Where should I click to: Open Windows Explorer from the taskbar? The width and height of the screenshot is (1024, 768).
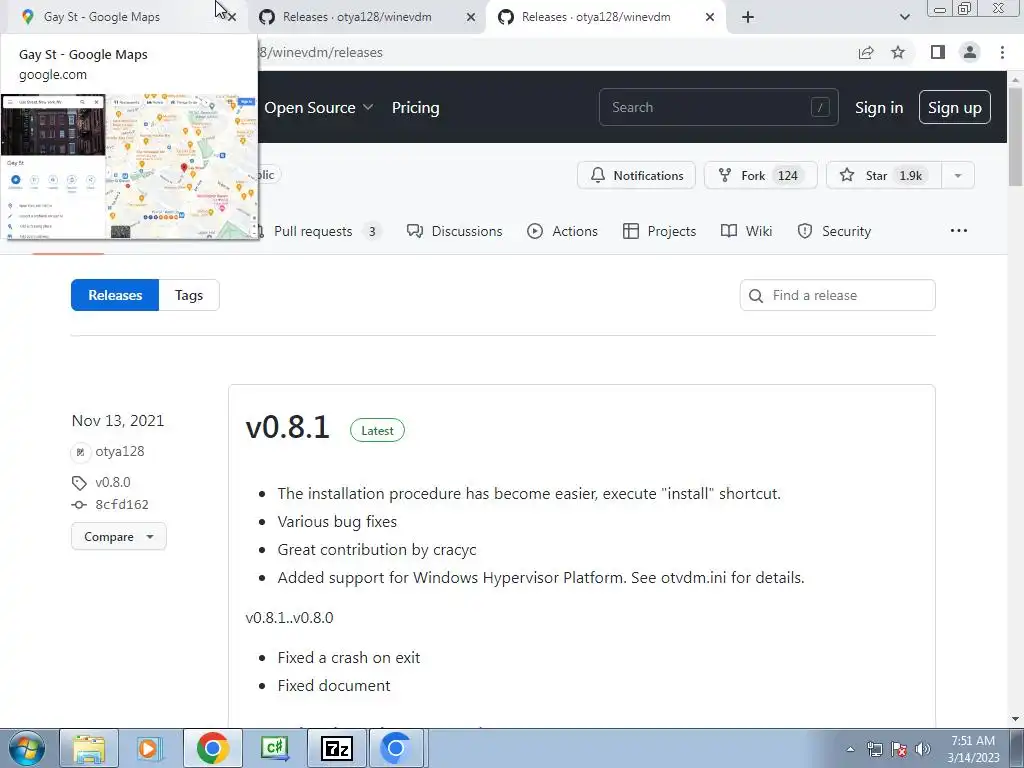click(x=89, y=748)
